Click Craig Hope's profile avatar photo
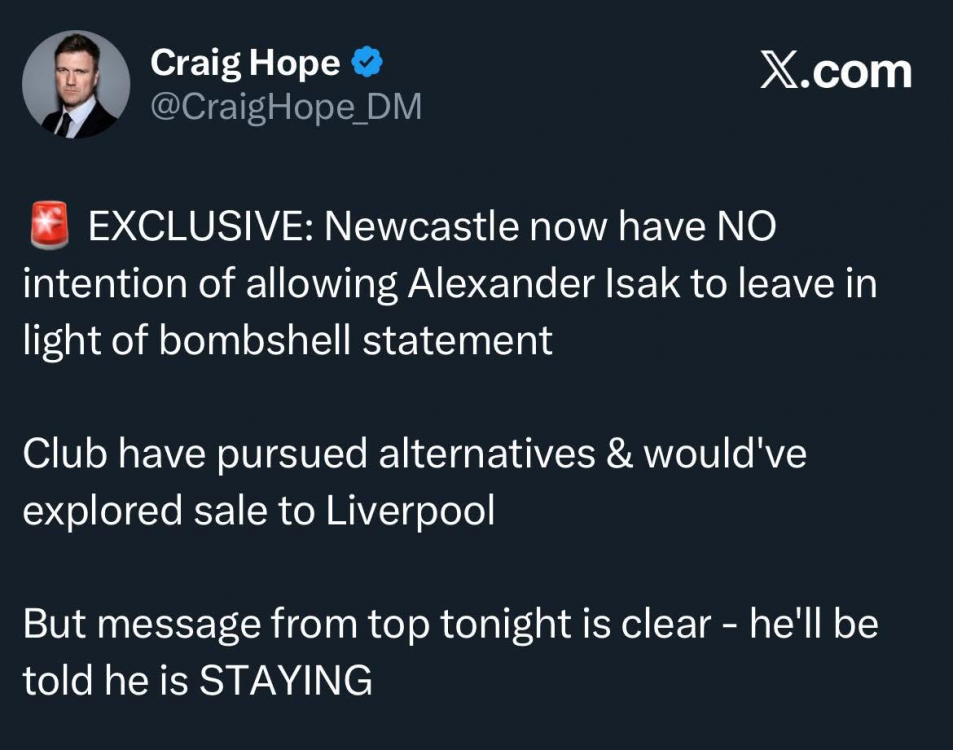This screenshot has height=750, width=953. [76, 84]
